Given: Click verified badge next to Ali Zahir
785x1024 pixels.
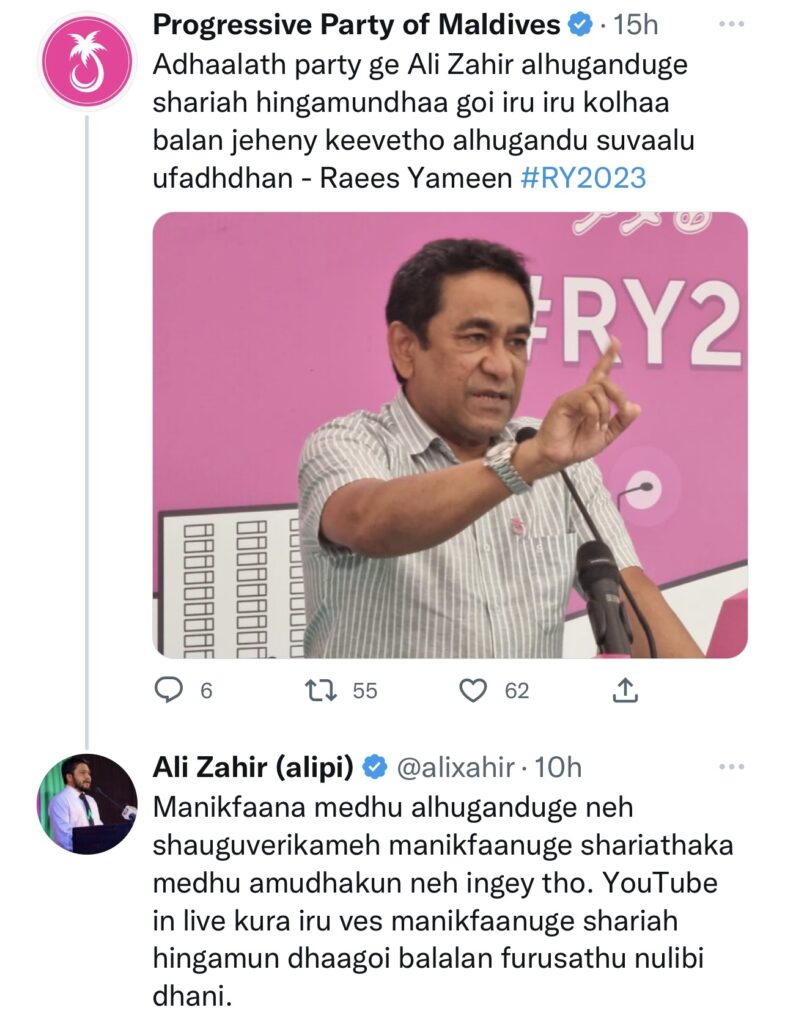Looking at the screenshot, I should click(x=374, y=768).
